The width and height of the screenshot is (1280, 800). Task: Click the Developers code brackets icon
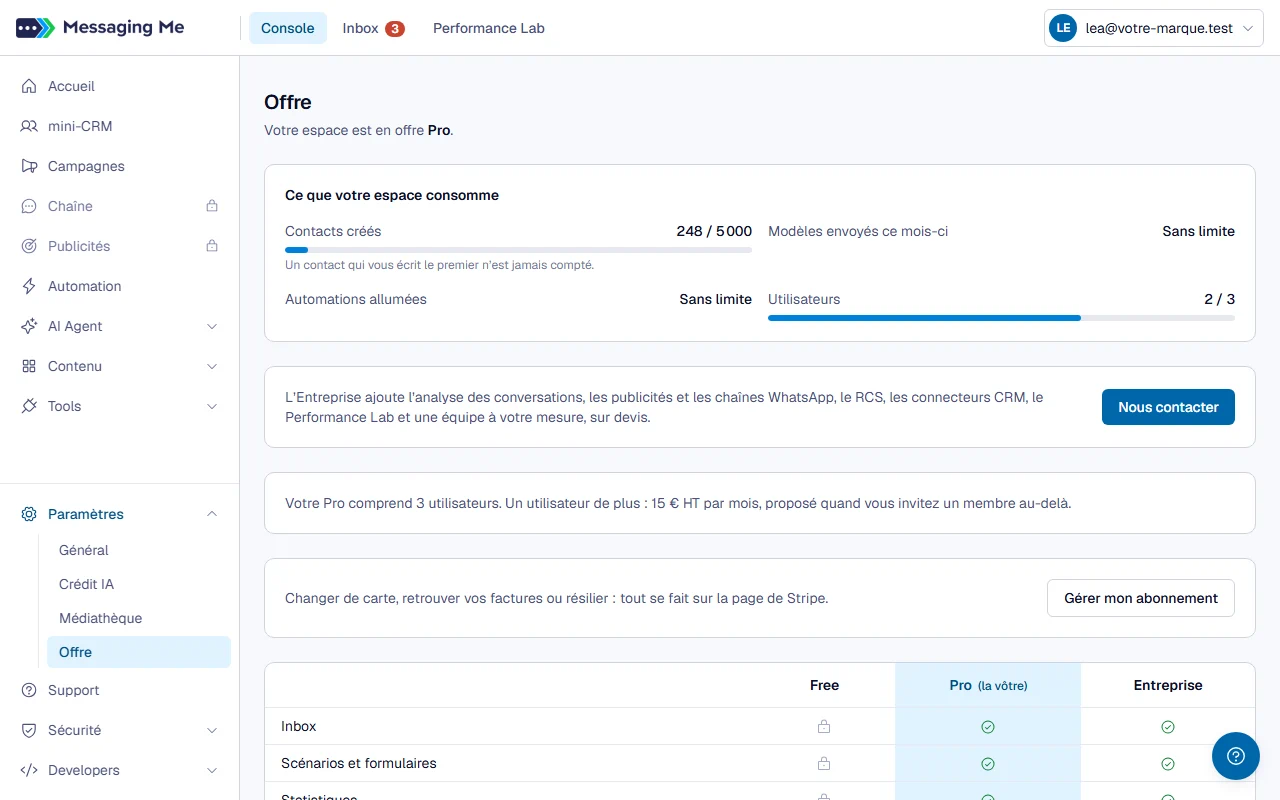click(29, 770)
